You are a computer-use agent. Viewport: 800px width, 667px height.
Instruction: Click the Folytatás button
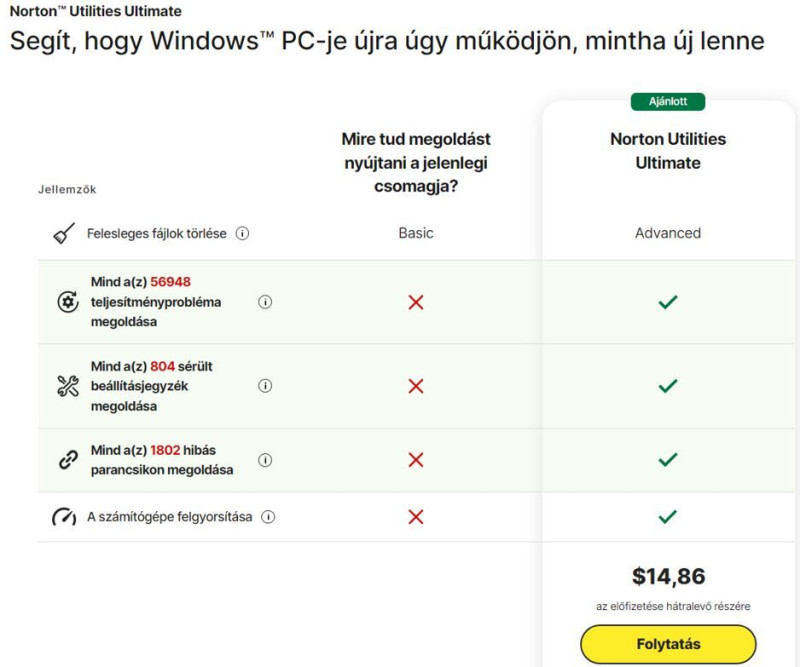[668, 644]
